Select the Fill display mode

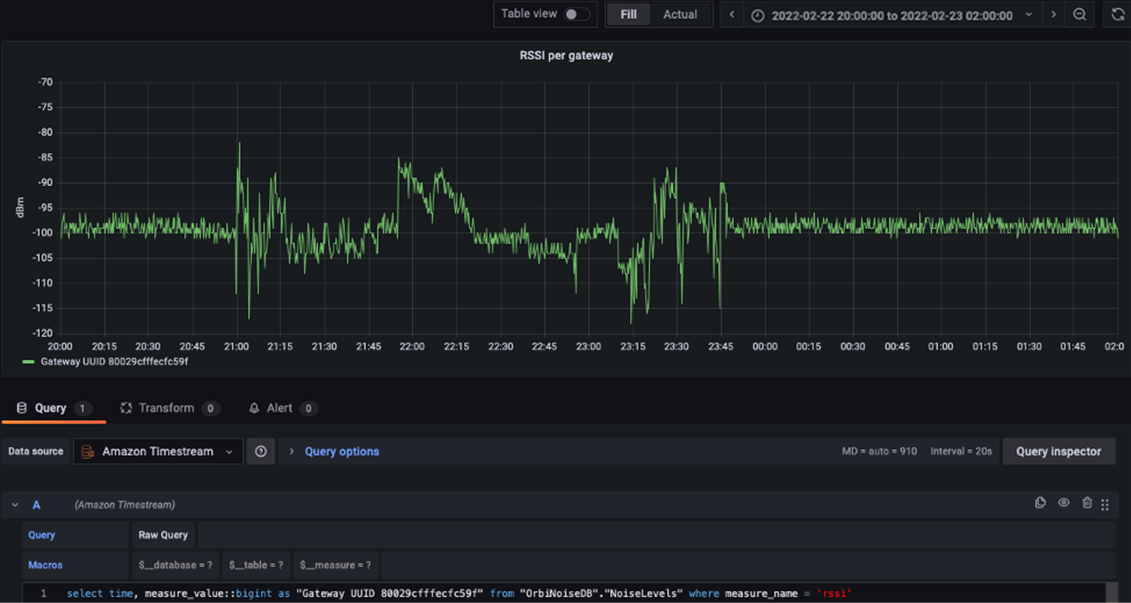point(628,15)
